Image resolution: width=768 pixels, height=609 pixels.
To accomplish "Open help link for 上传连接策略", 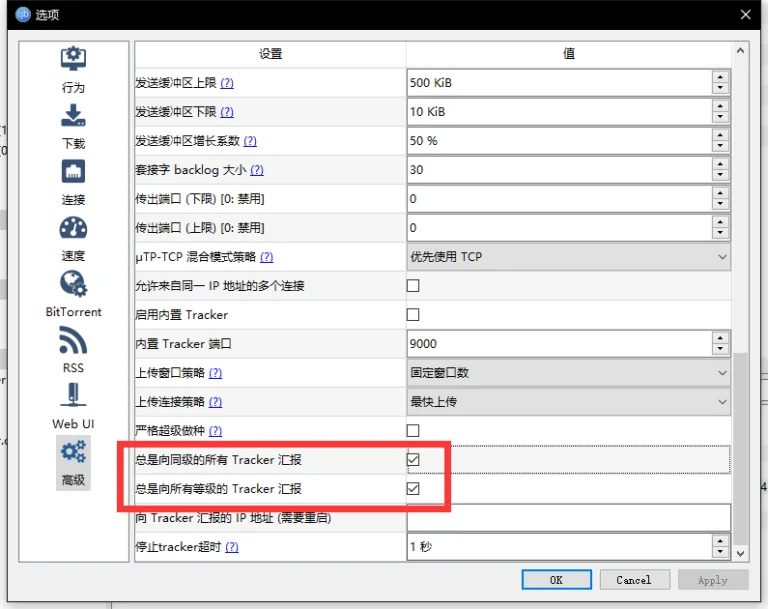I will tap(215, 402).
